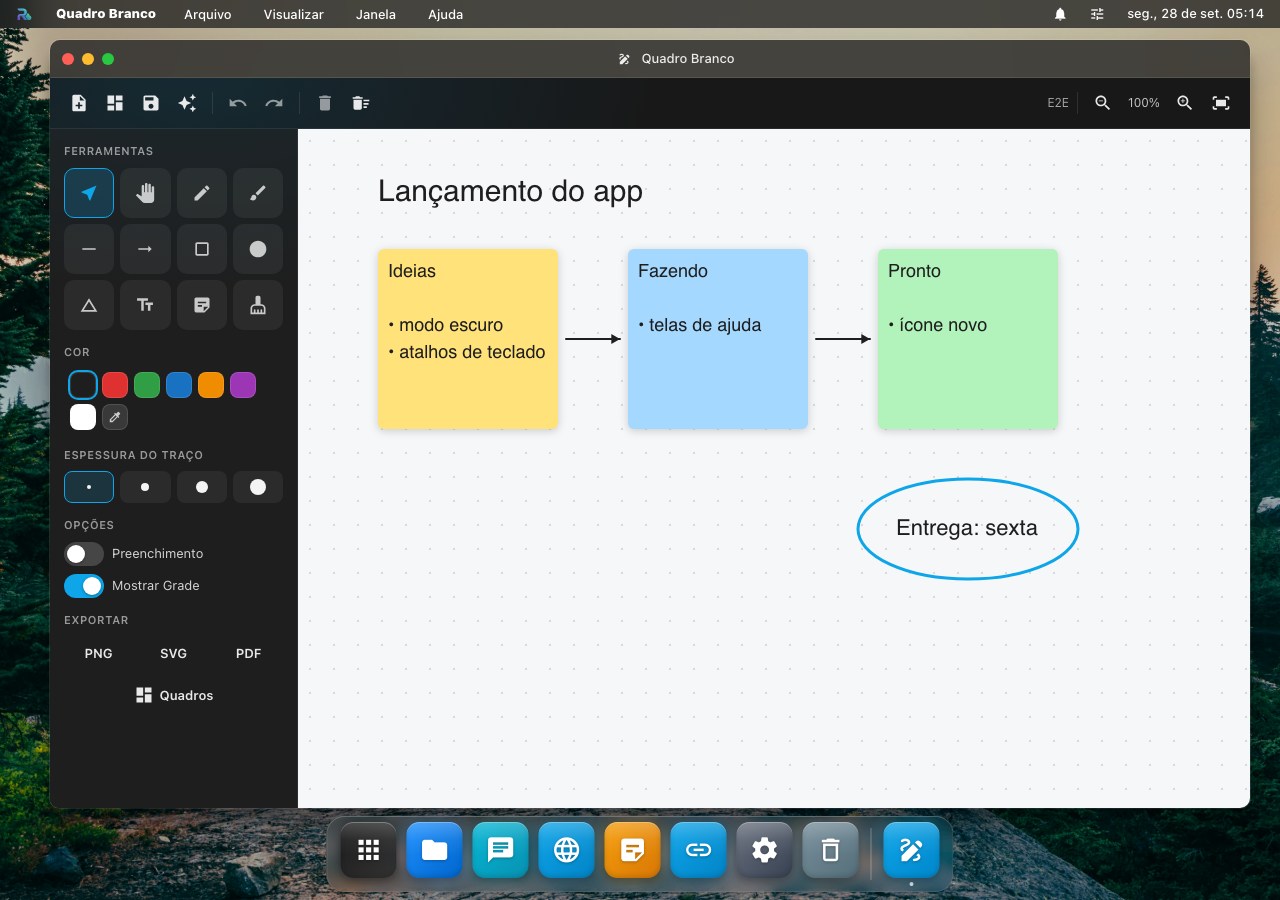Open notifications bell in menu bar

pos(1060,14)
